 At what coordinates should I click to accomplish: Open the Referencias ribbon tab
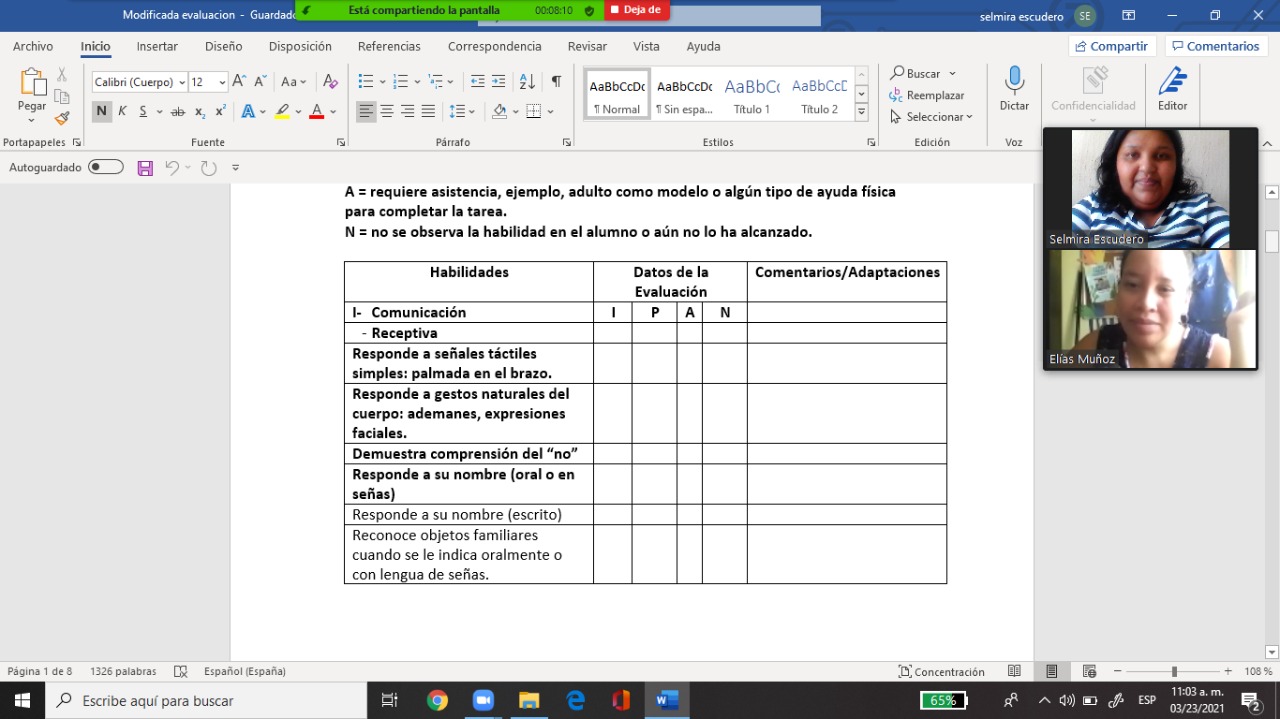click(x=389, y=46)
